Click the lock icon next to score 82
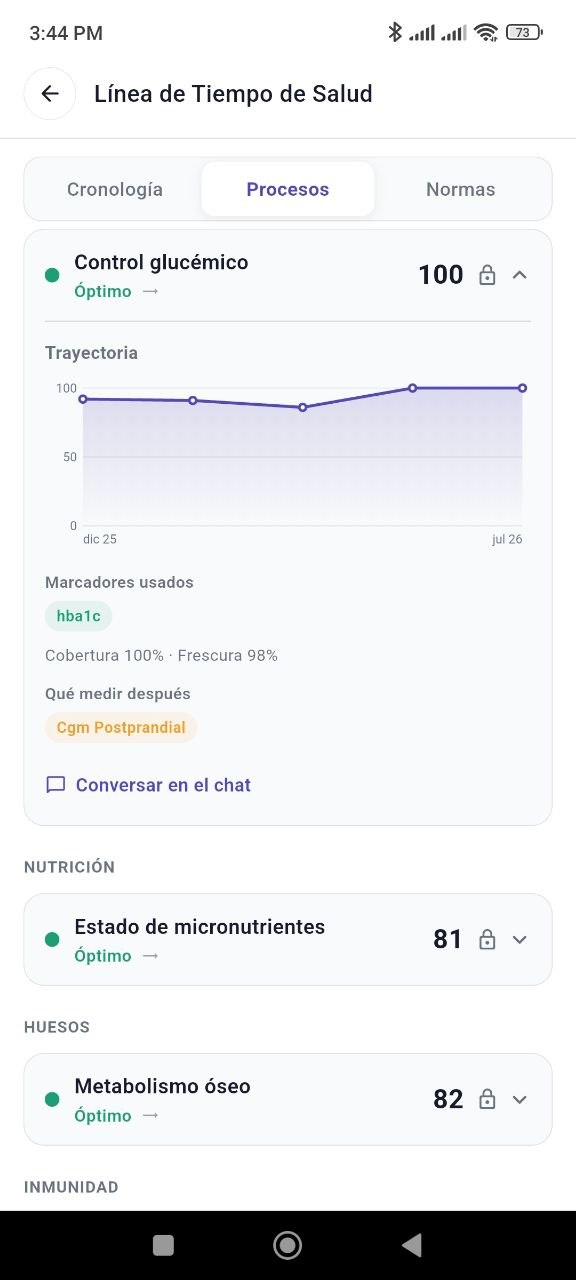 487,1099
